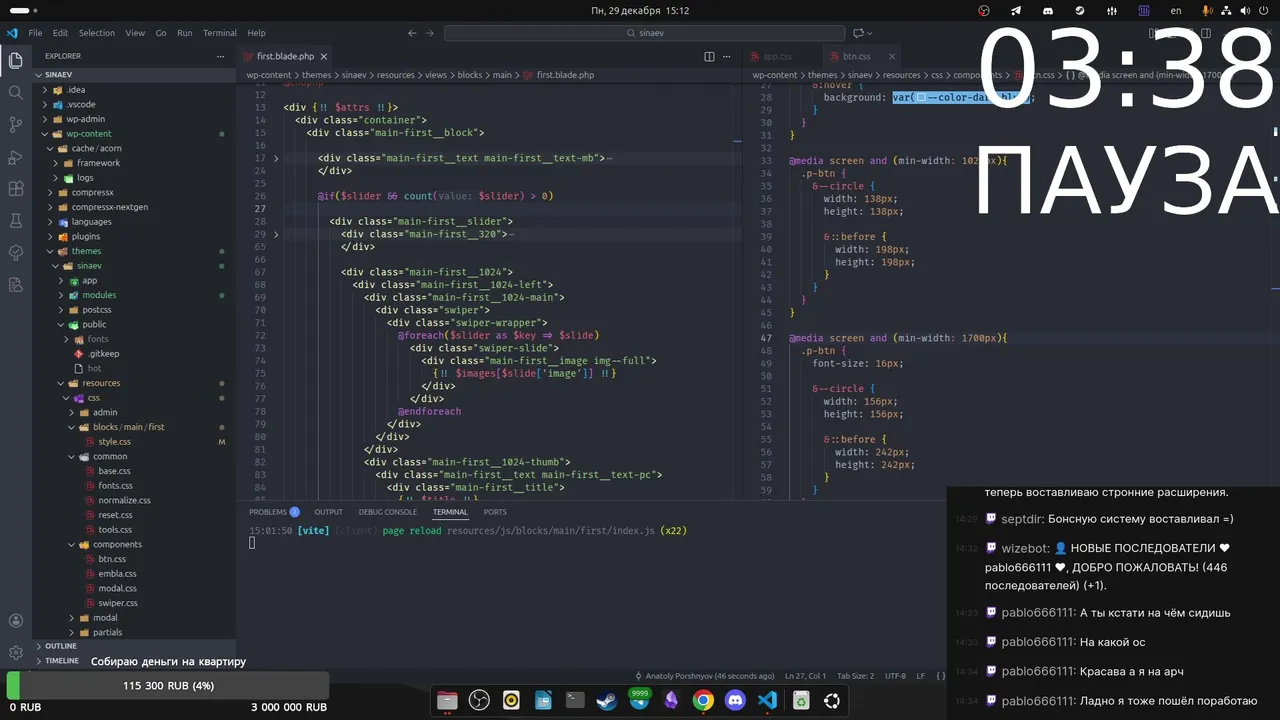
Task: Open Steam in dock
Action: [607, 700]
